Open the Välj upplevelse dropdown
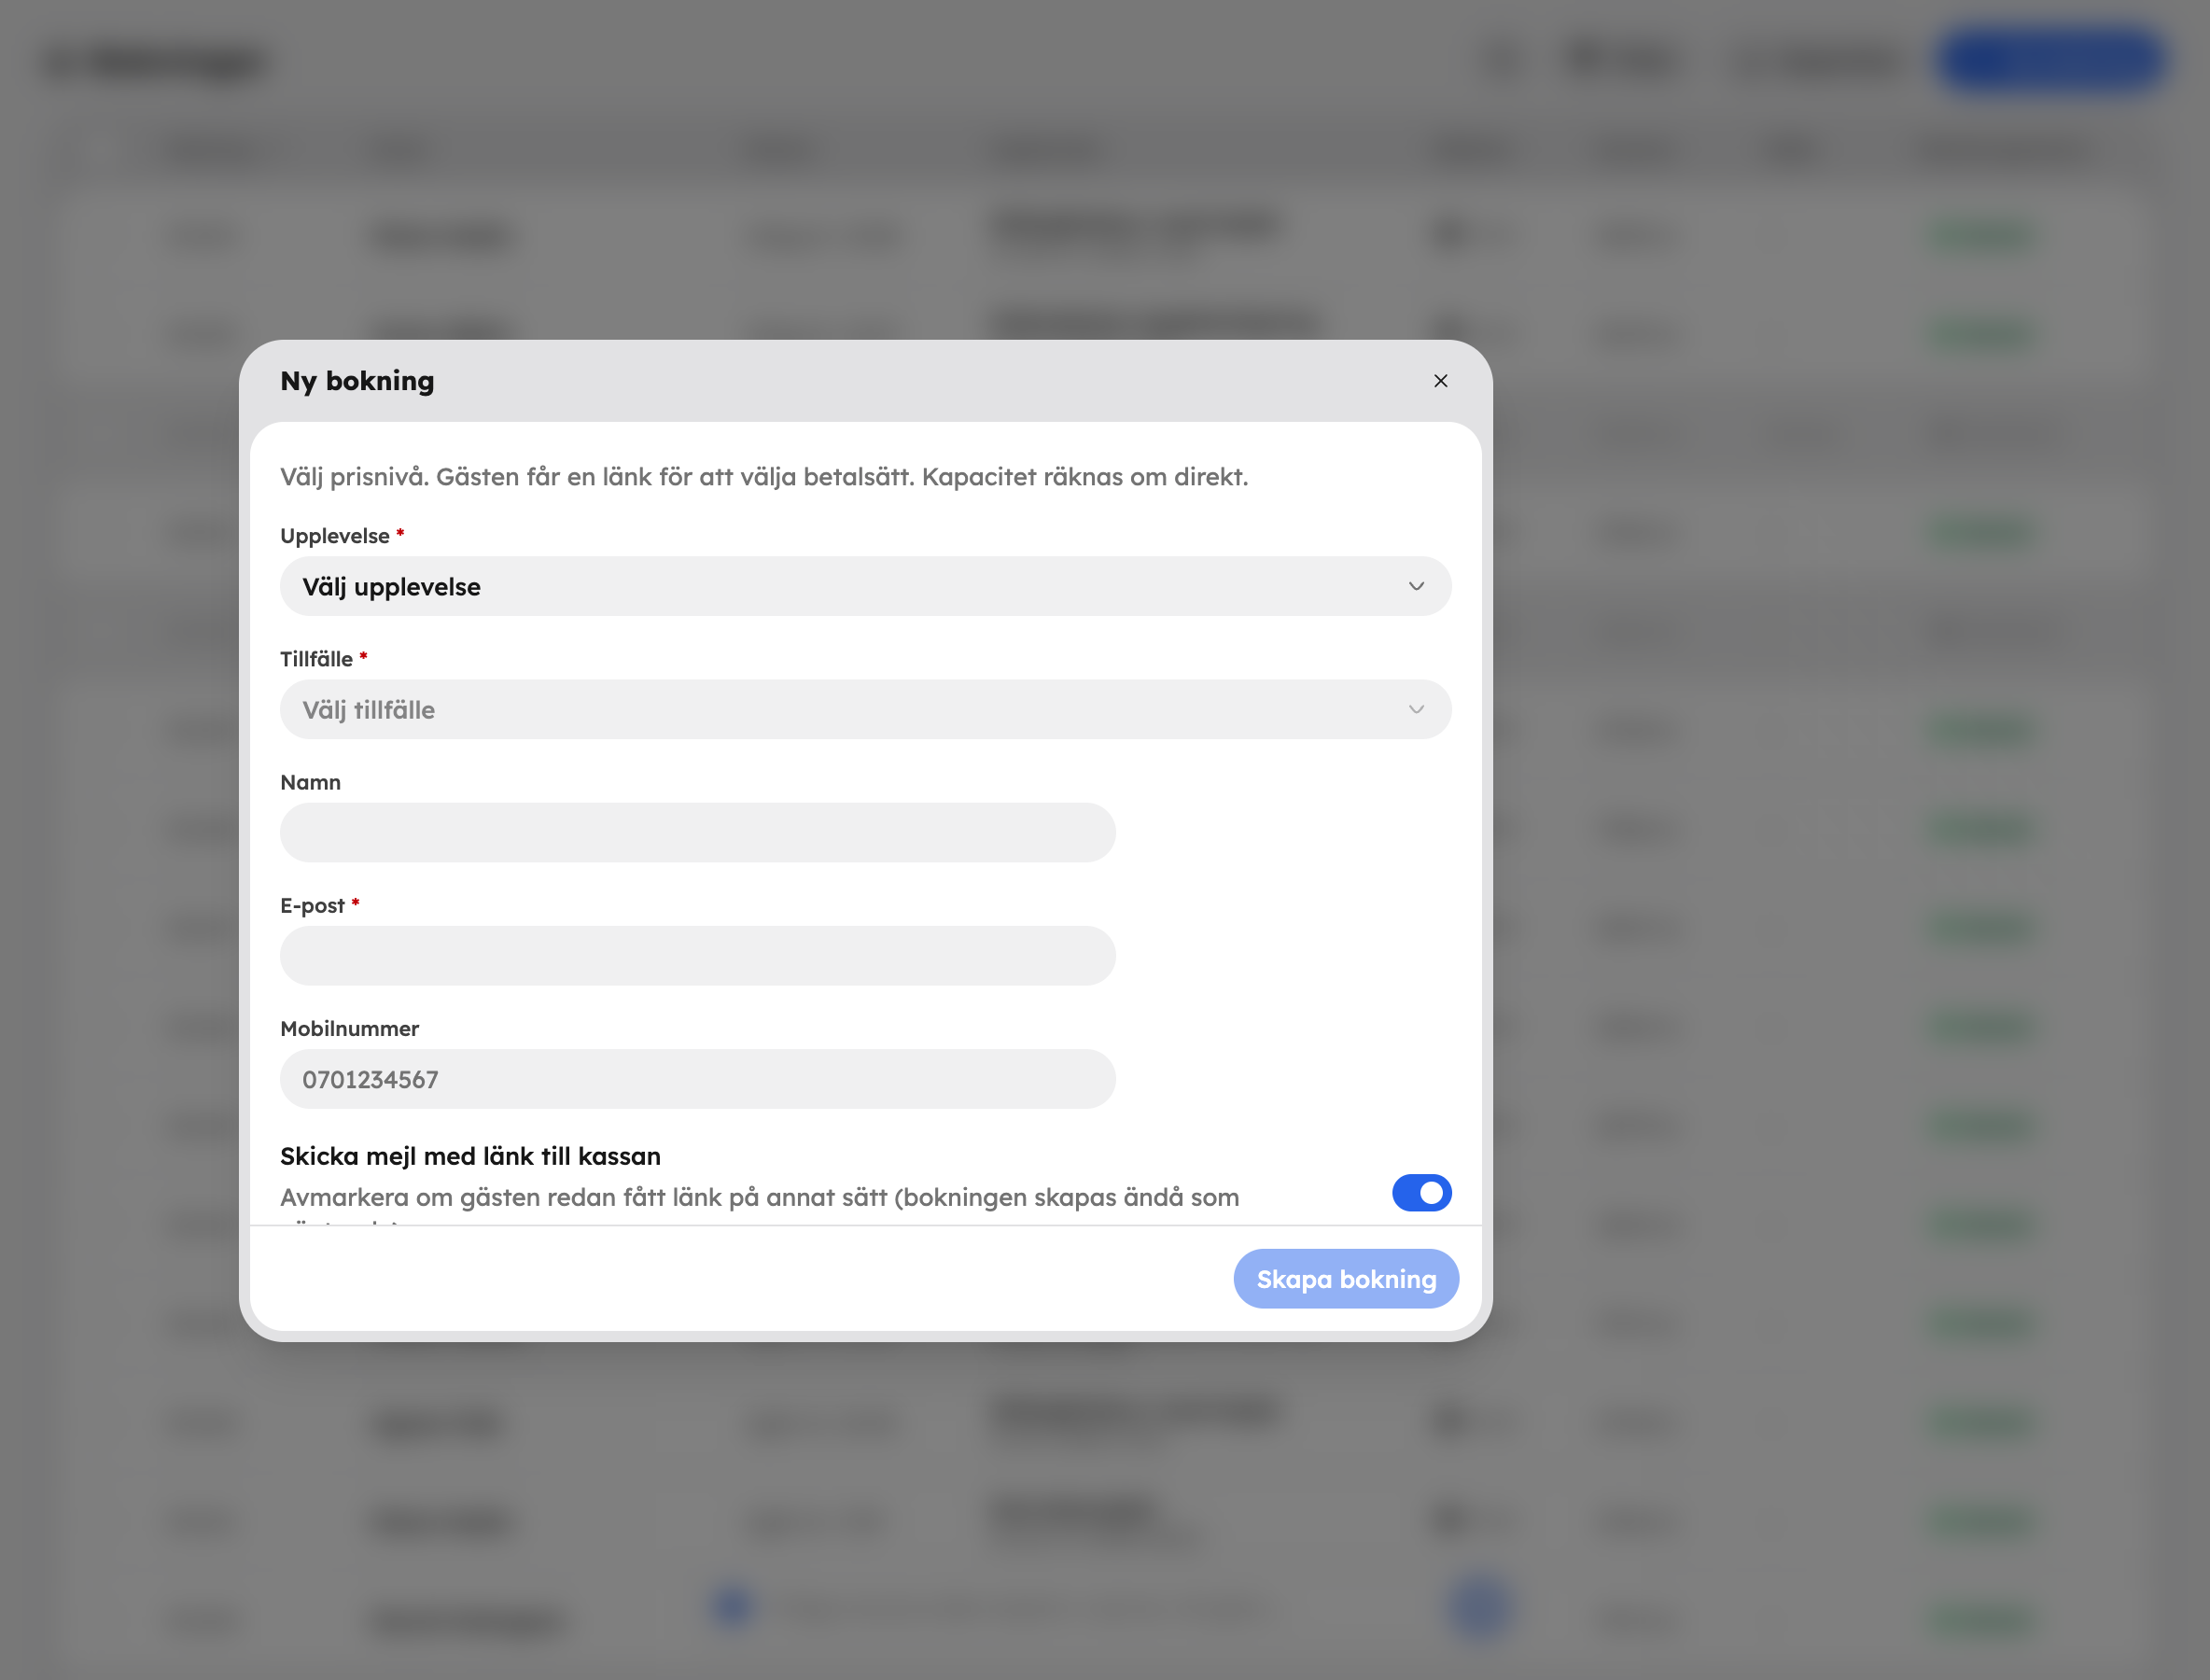This screenshot has width=2210, height=1680. (x=865, y=586)
